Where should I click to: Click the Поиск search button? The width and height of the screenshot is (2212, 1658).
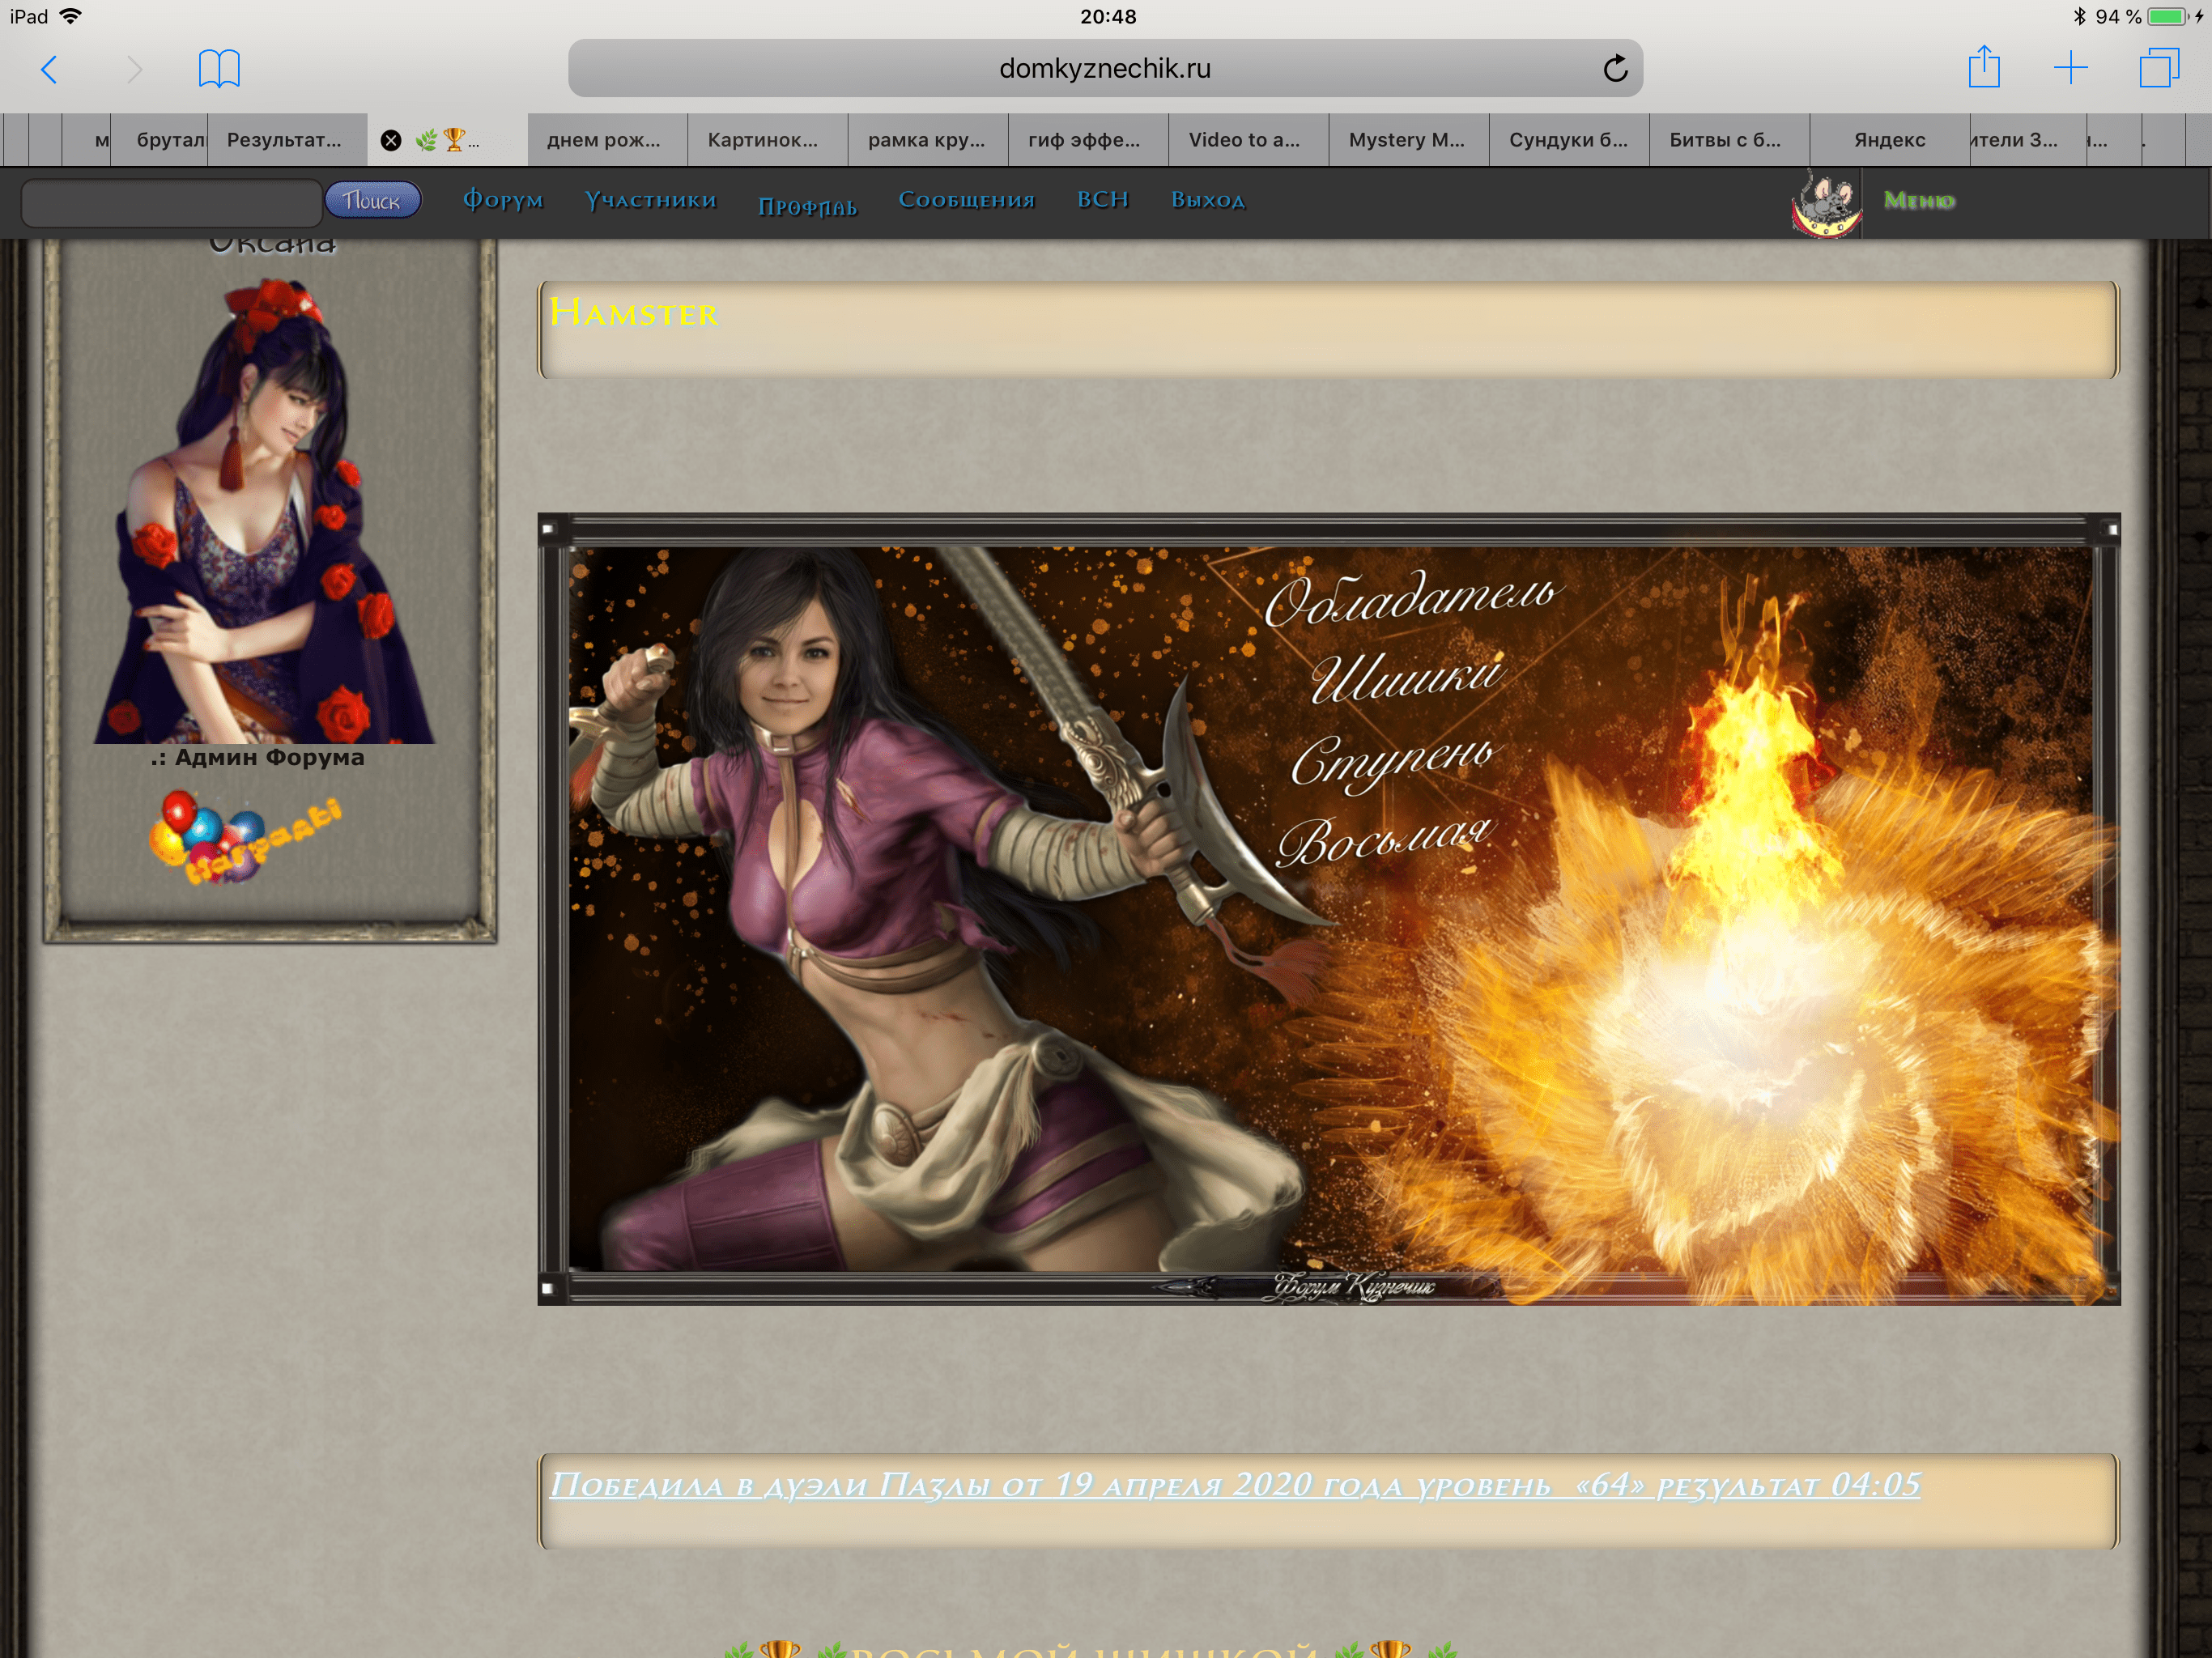coord(372,201)
